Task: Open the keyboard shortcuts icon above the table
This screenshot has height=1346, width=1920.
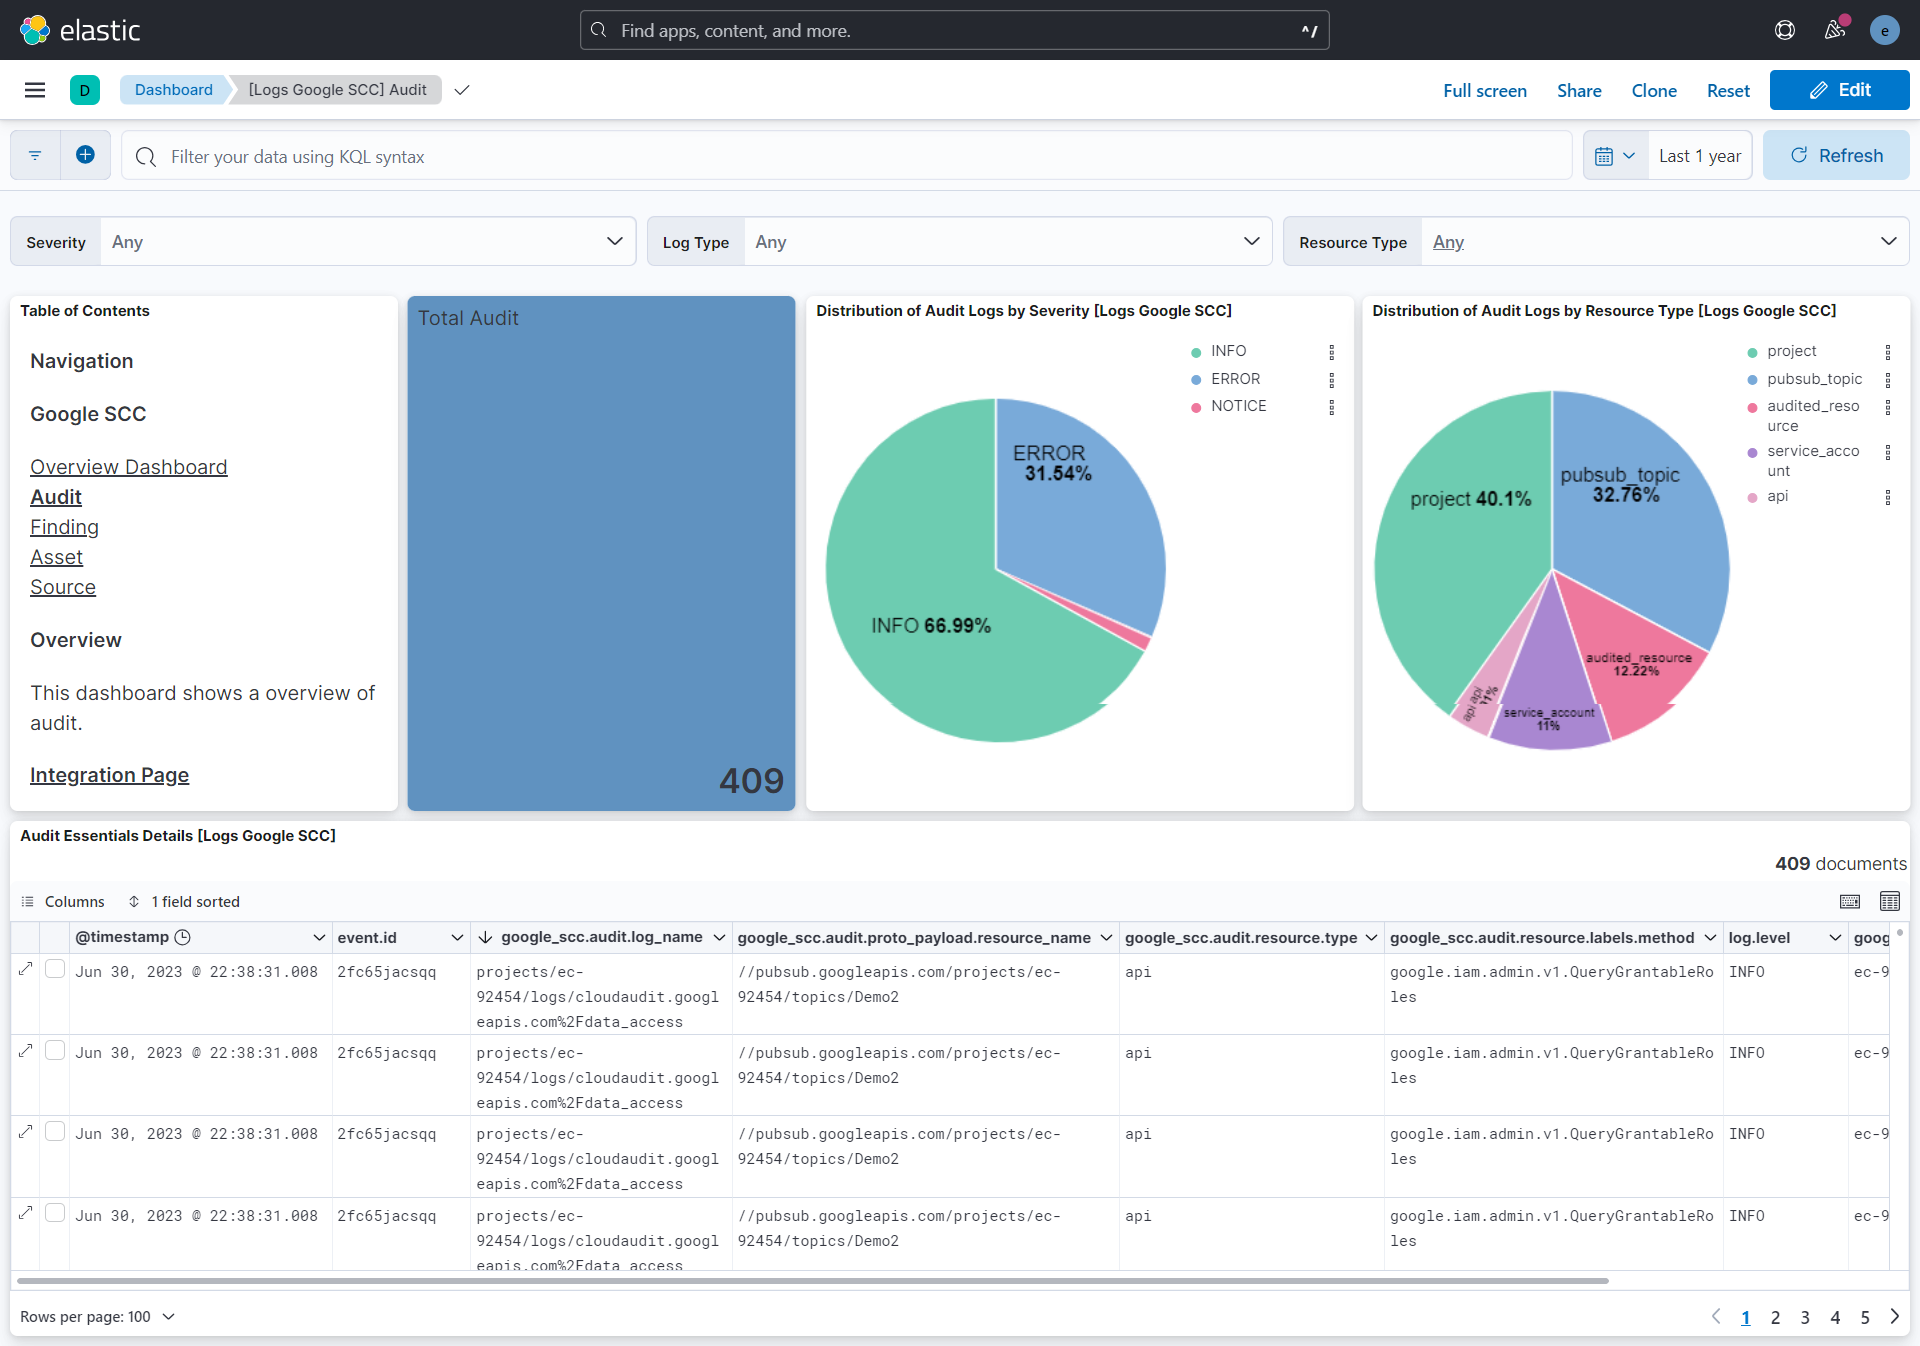Action: [x=1850, y=901]
